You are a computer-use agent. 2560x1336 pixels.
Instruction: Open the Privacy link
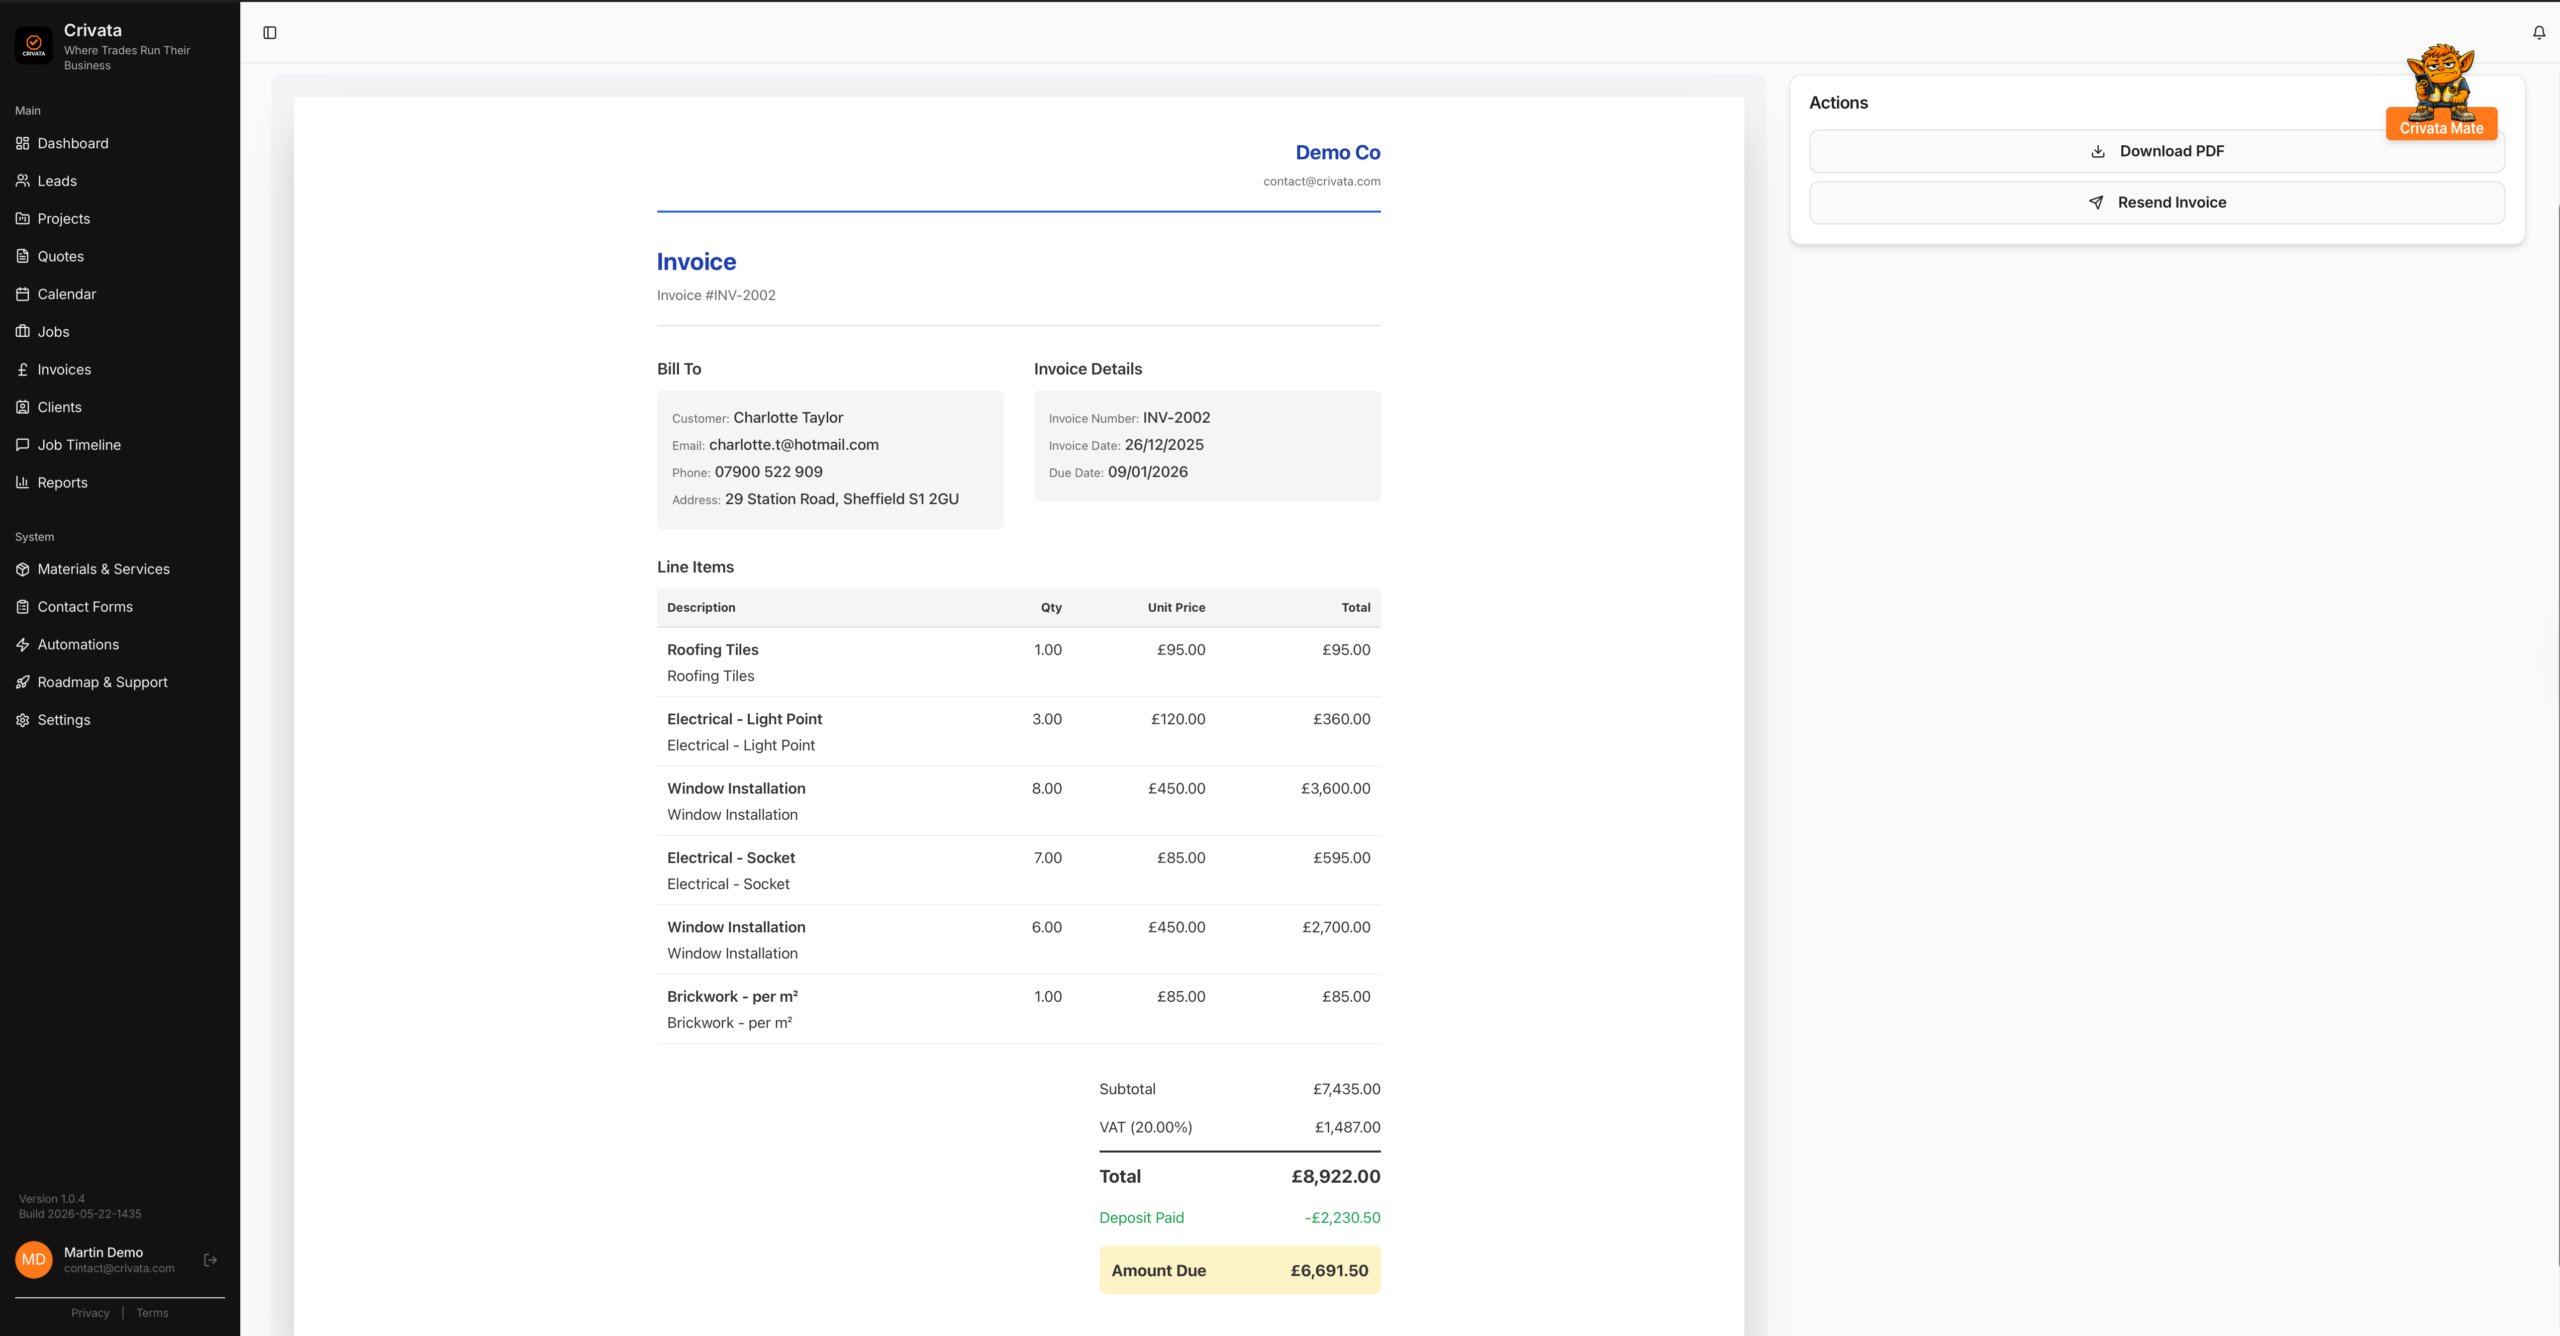90,1313
